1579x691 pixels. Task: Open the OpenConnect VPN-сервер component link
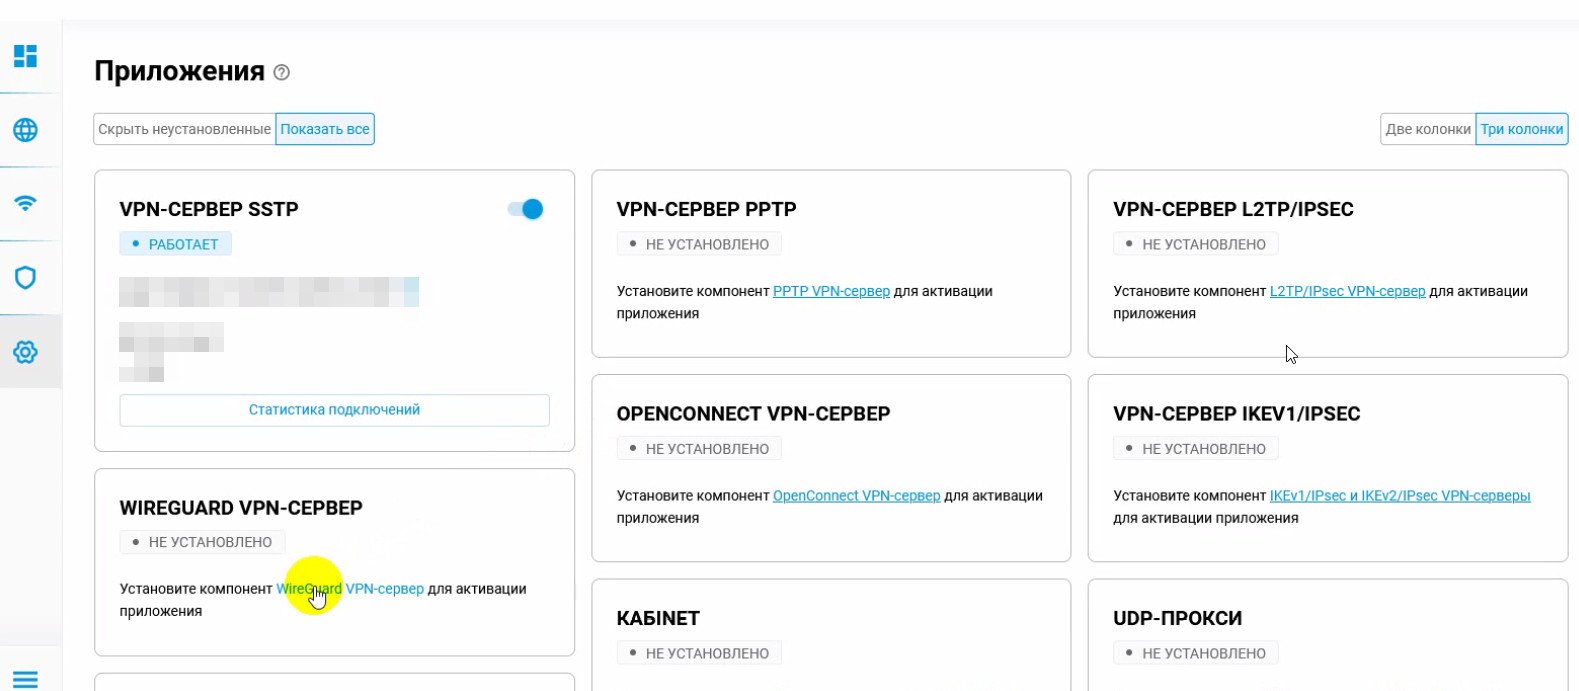[856, 496]
